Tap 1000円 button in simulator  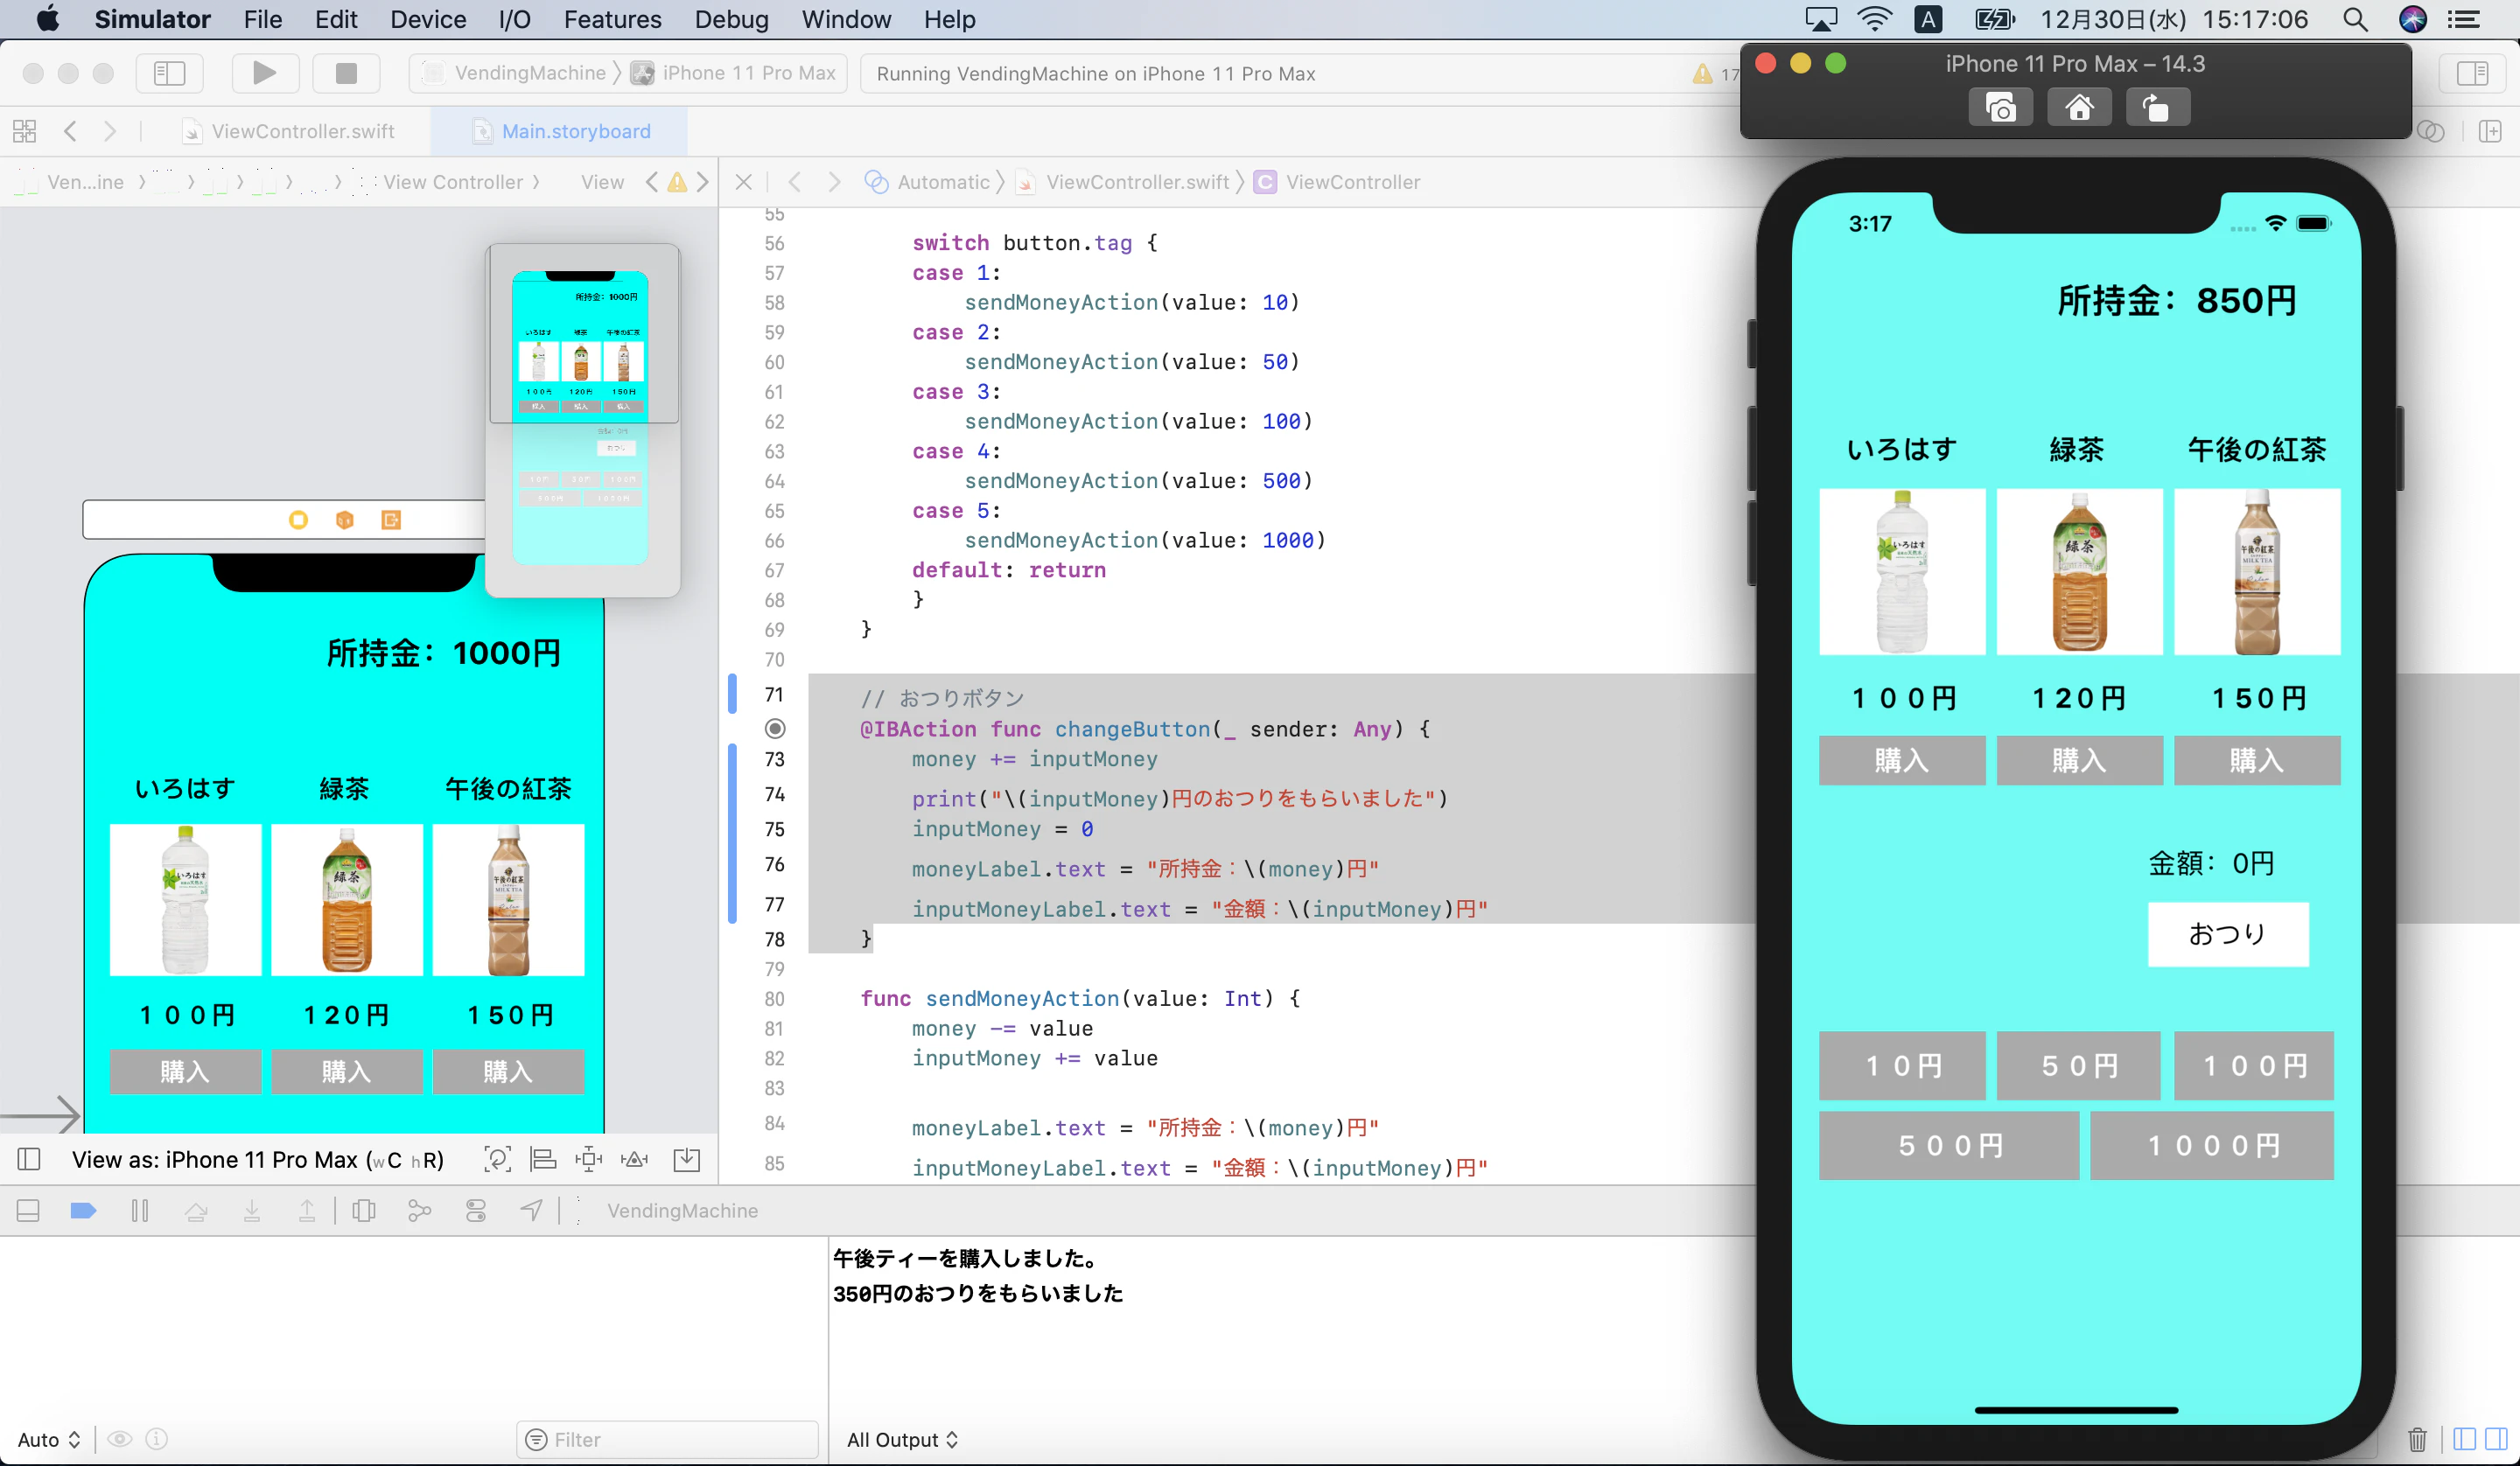[x=2212, y=1145]
